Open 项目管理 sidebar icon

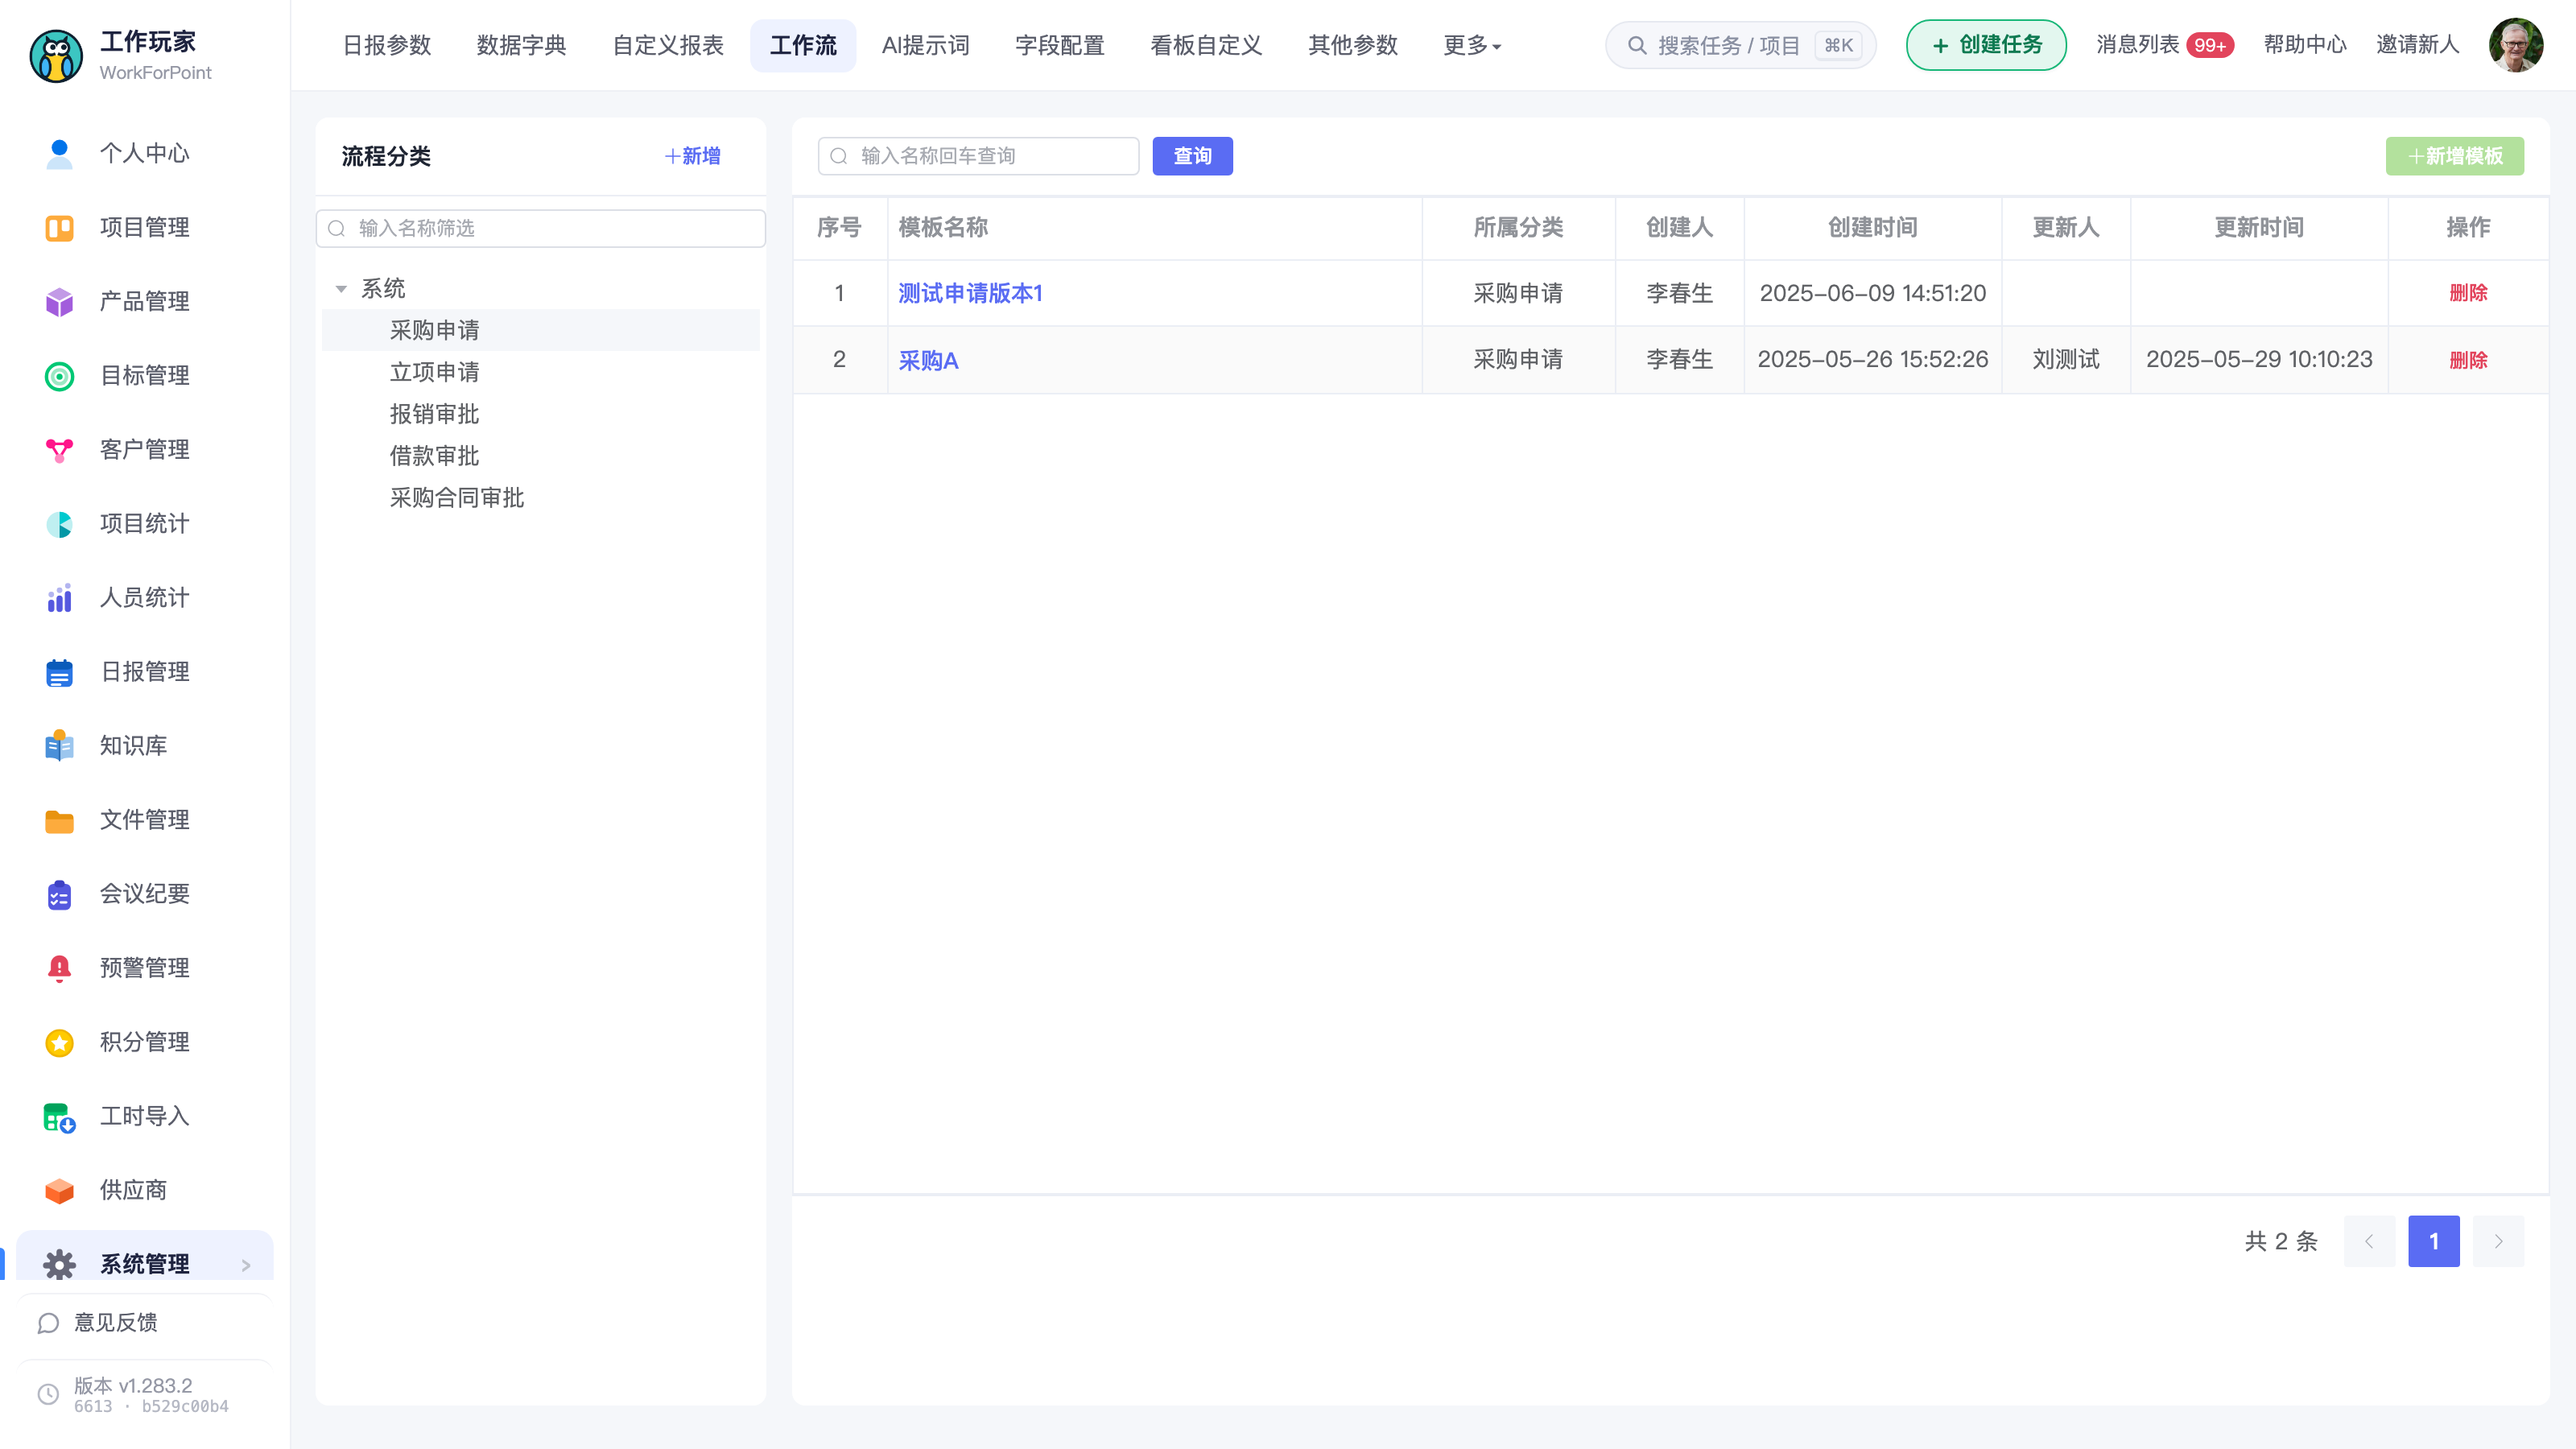click(59, 228)
